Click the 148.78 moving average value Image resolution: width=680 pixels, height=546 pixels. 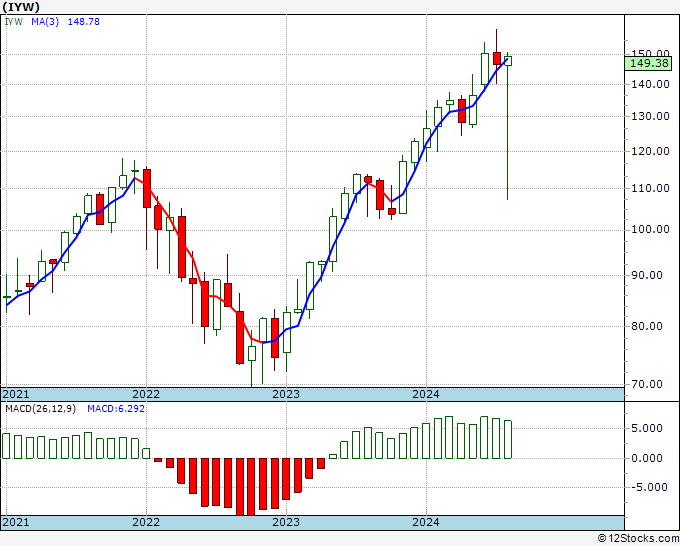point(84,22)
